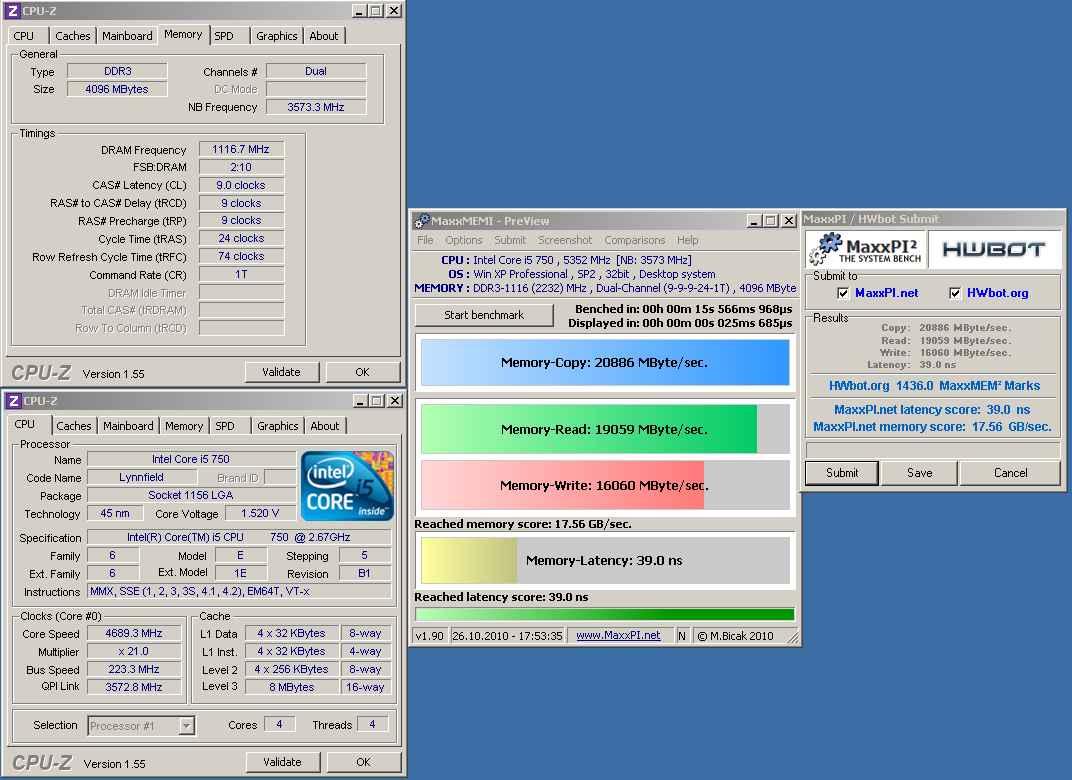Select Caches tab in the lower CPU-Z window
1072x780 pixels.
[x=74, y=426]
